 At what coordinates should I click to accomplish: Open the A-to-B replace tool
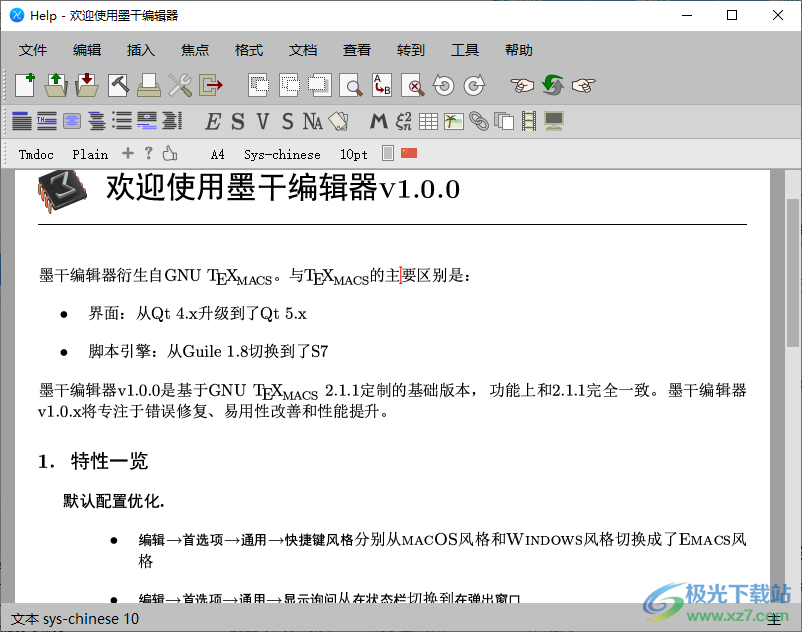(382, 85)
